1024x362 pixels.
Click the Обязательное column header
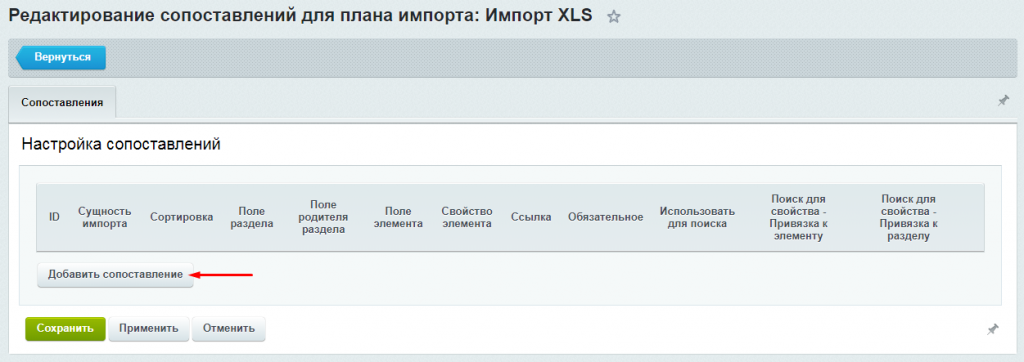[605, 218]
